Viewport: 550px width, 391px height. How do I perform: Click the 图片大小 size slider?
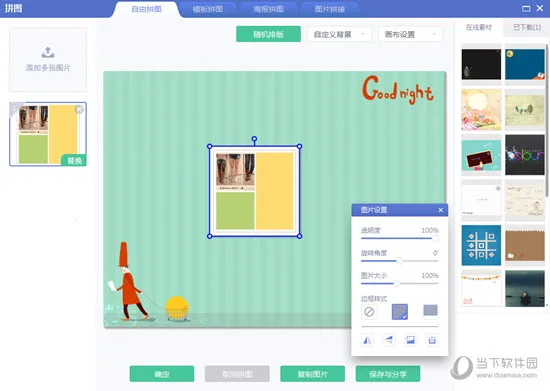pos(400,283)
